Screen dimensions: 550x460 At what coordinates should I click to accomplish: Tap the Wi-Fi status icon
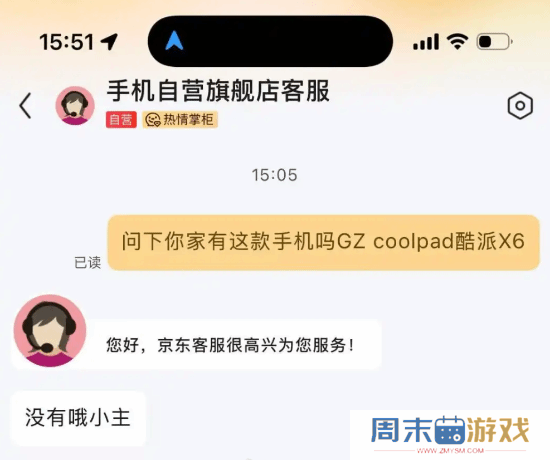[x=457, y=42]
